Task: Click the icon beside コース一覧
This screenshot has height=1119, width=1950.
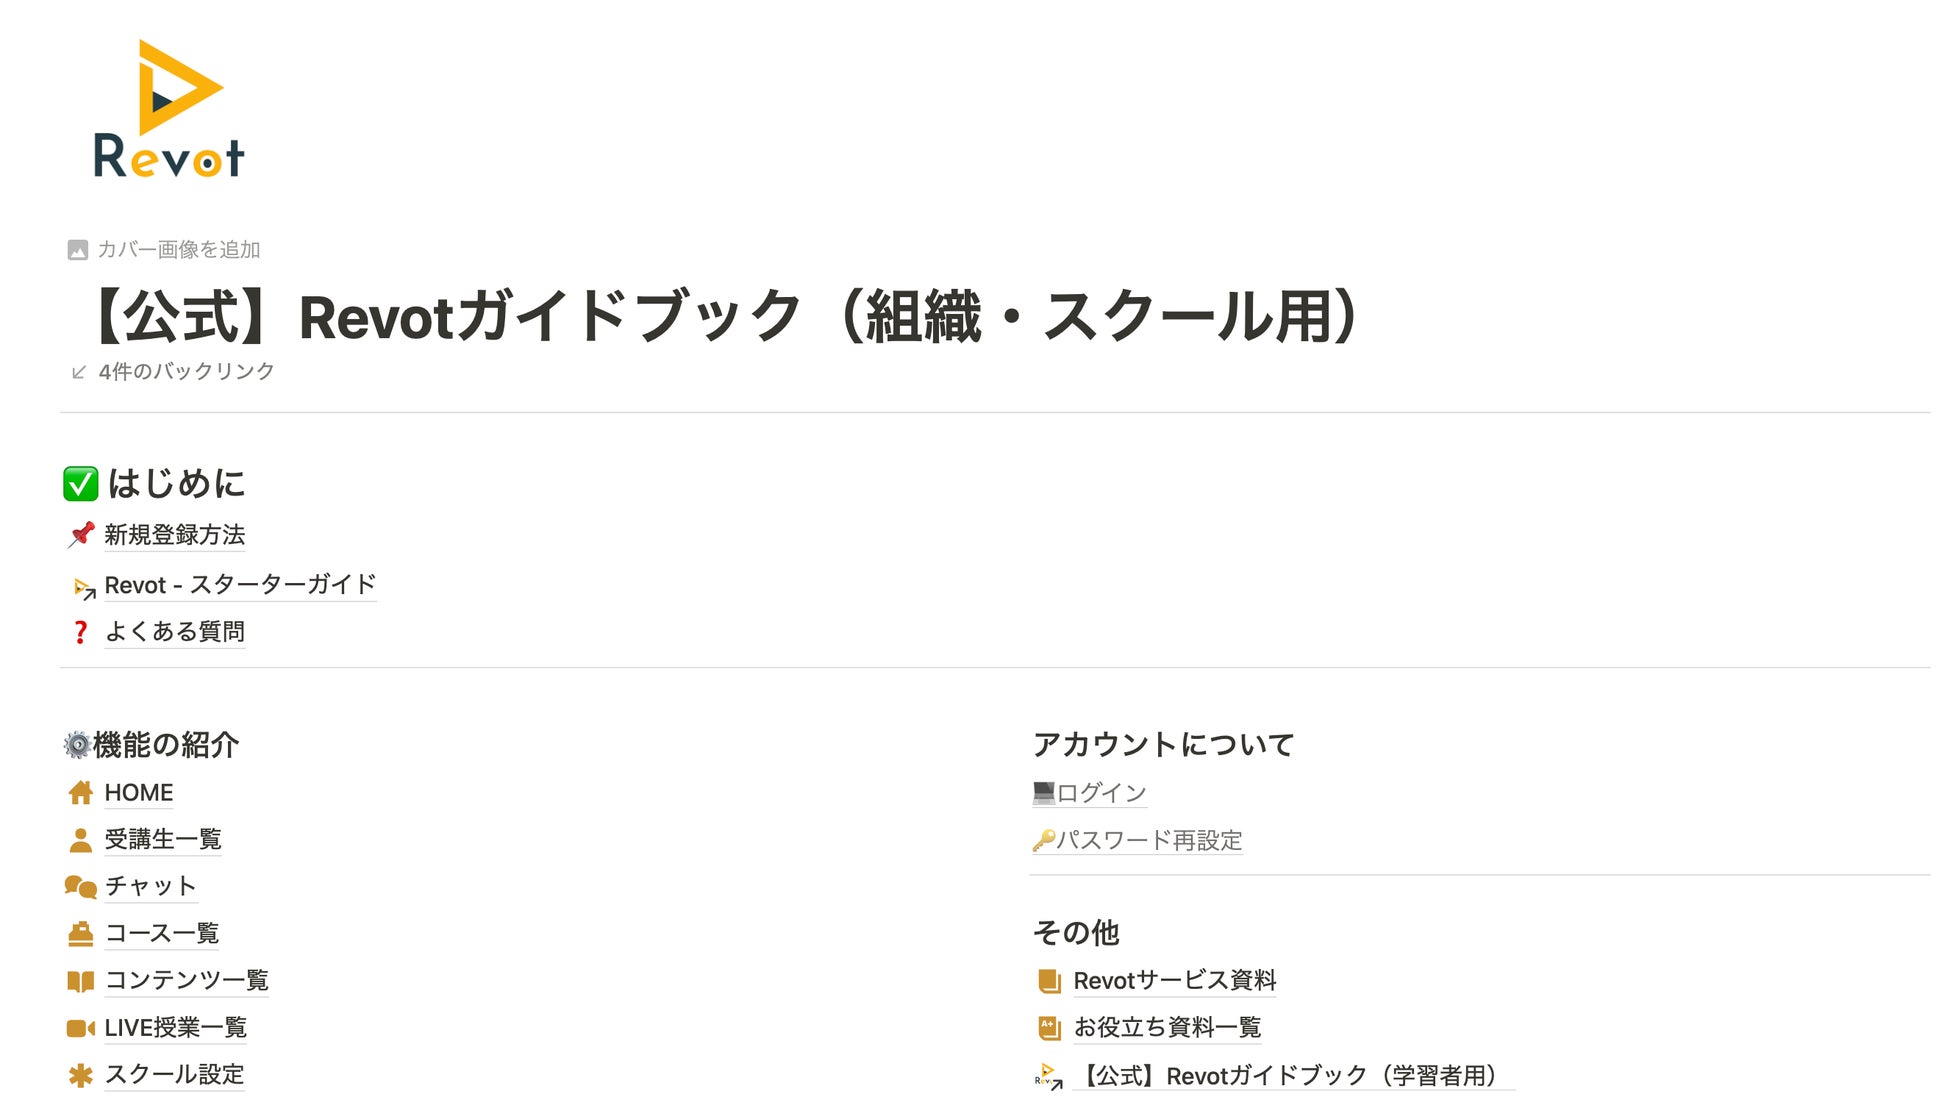Action: (x=80, y=934)
